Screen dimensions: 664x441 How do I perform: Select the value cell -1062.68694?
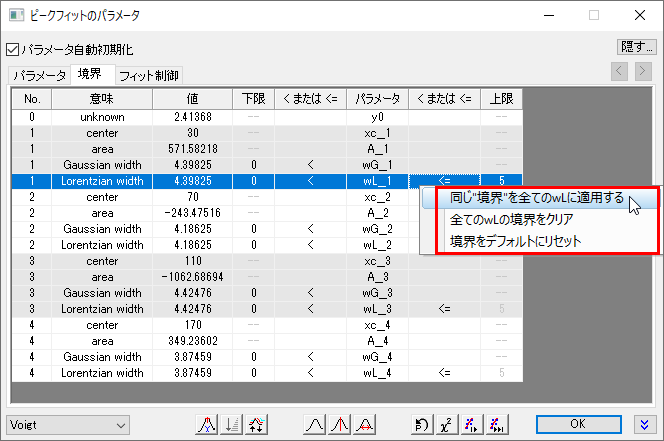(192, 277)
